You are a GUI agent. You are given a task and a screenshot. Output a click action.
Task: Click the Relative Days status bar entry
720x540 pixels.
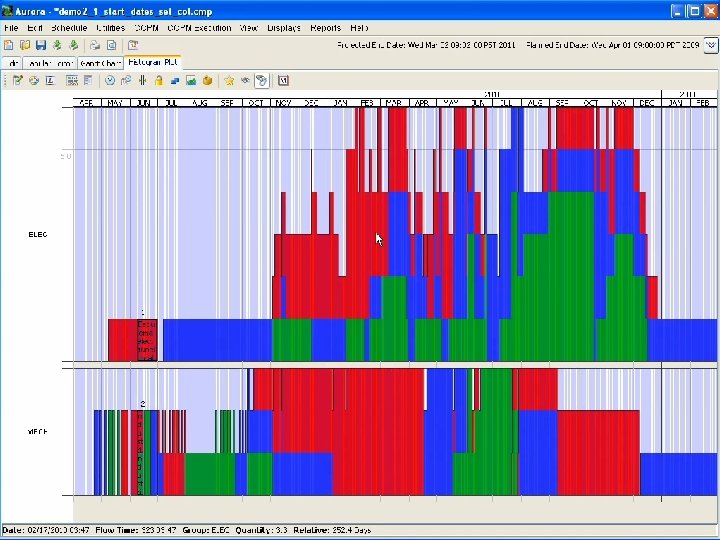332,530
